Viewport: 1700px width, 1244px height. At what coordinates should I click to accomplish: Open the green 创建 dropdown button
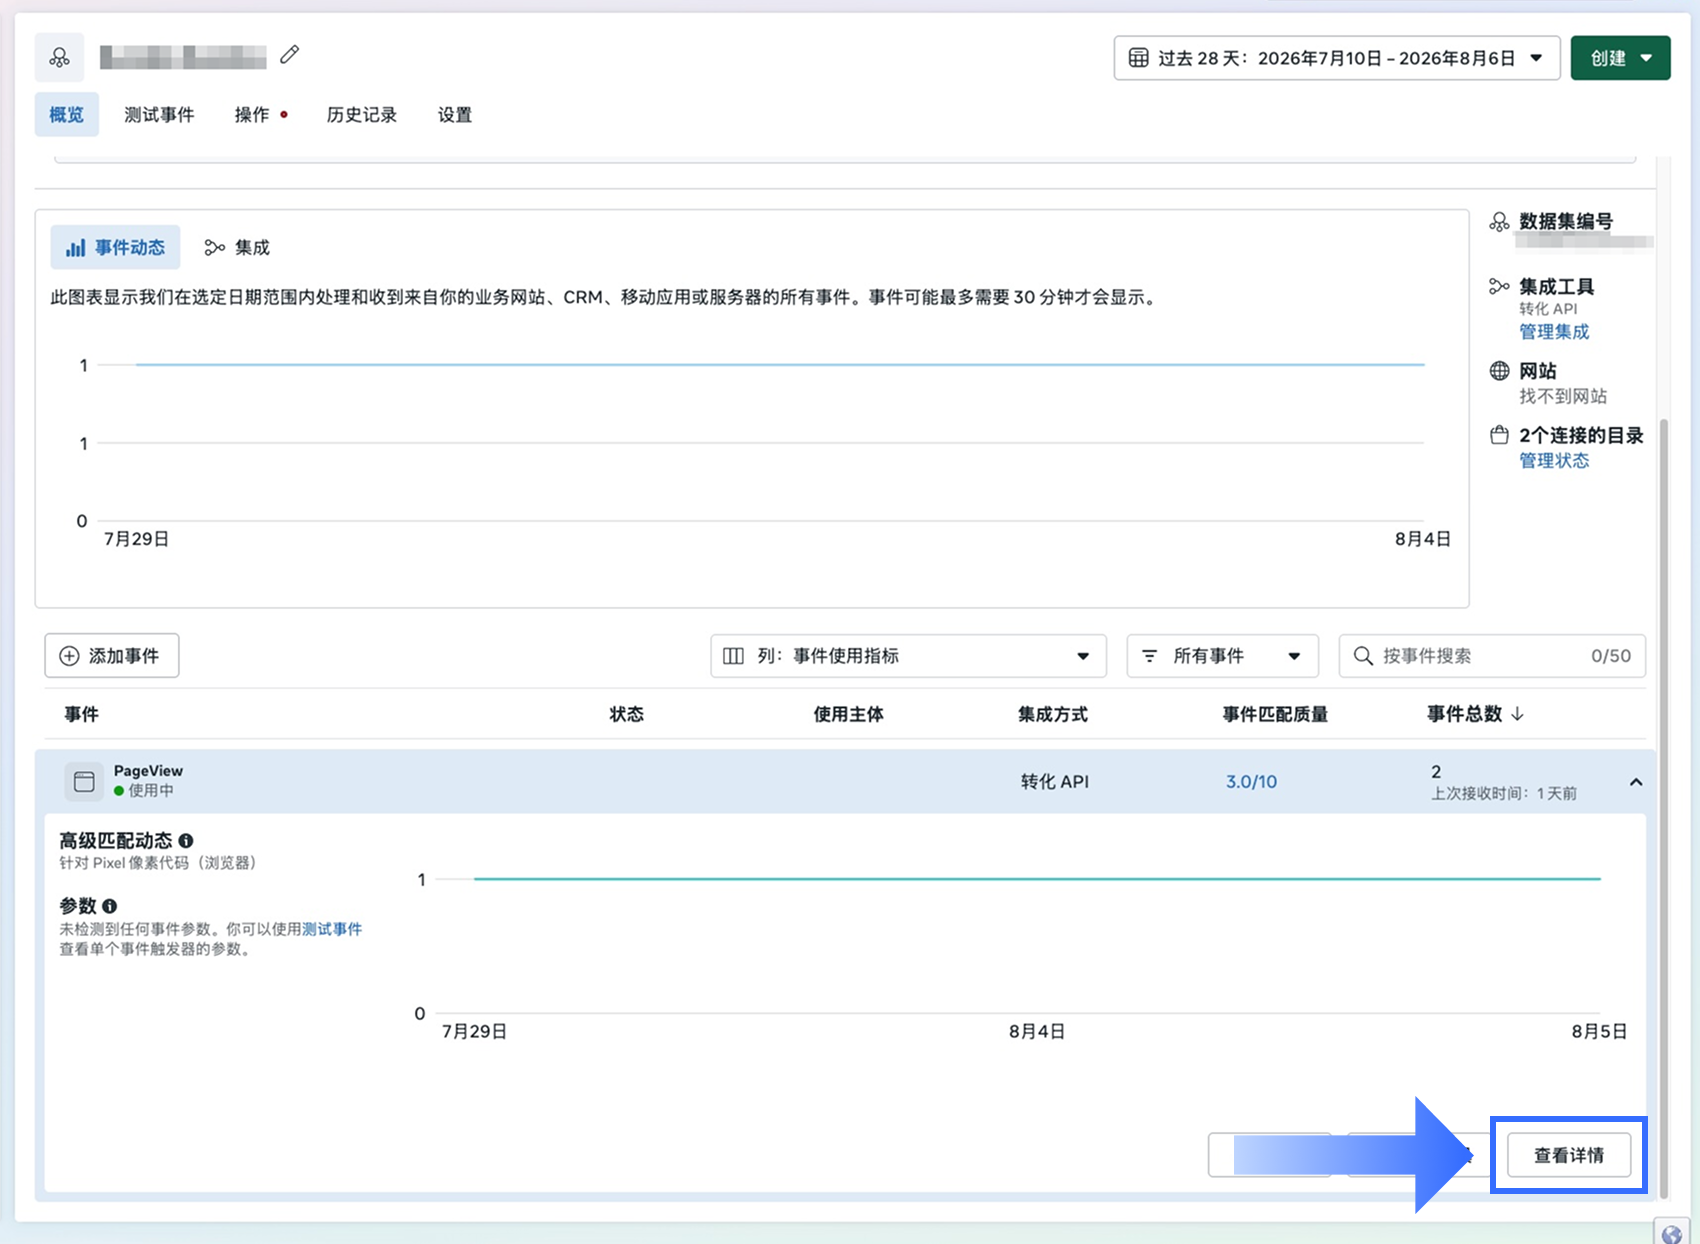(x=1620, y=58)
